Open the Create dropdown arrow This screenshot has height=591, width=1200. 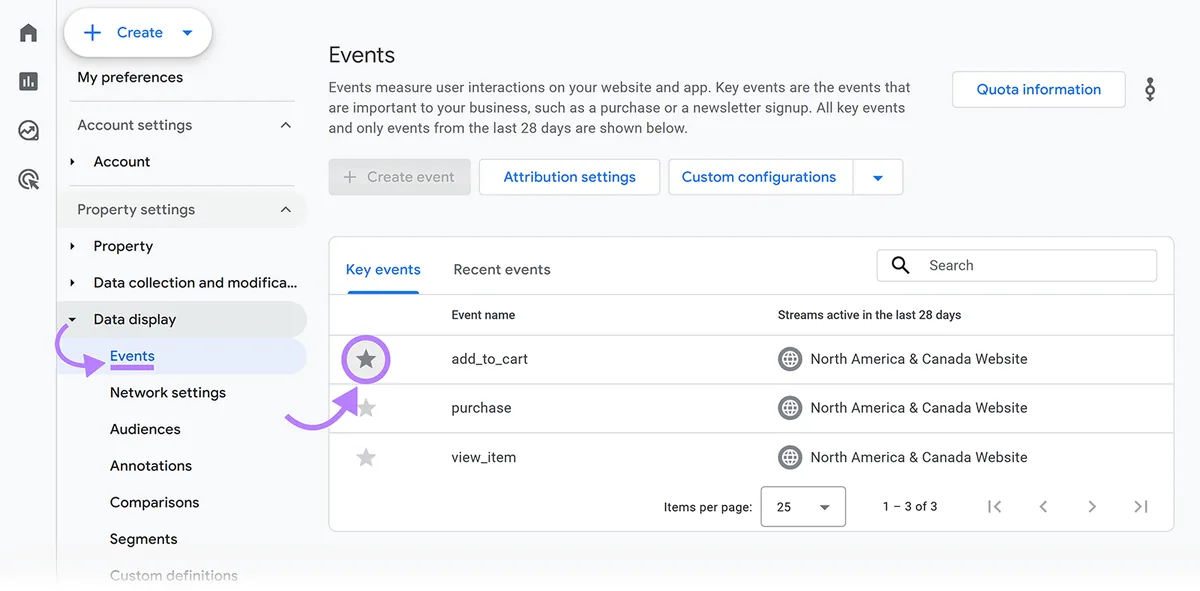pyautogui.click(x=187, y=33)
